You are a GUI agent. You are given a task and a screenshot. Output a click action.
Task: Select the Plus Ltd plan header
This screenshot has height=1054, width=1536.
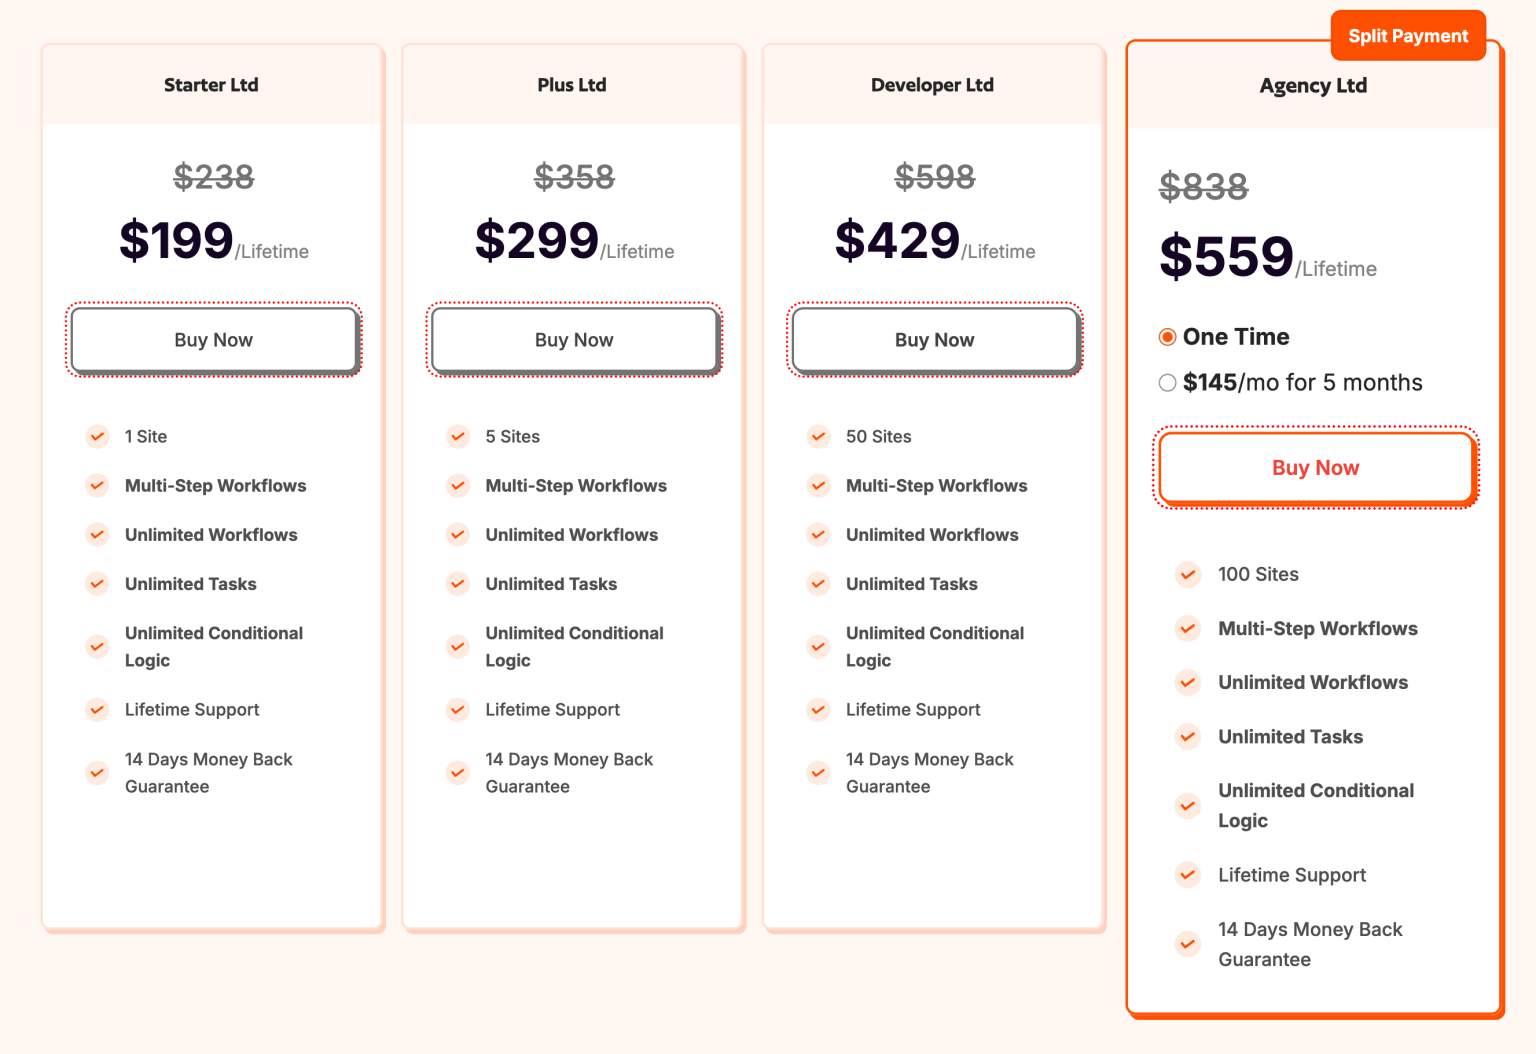(572, 85)
